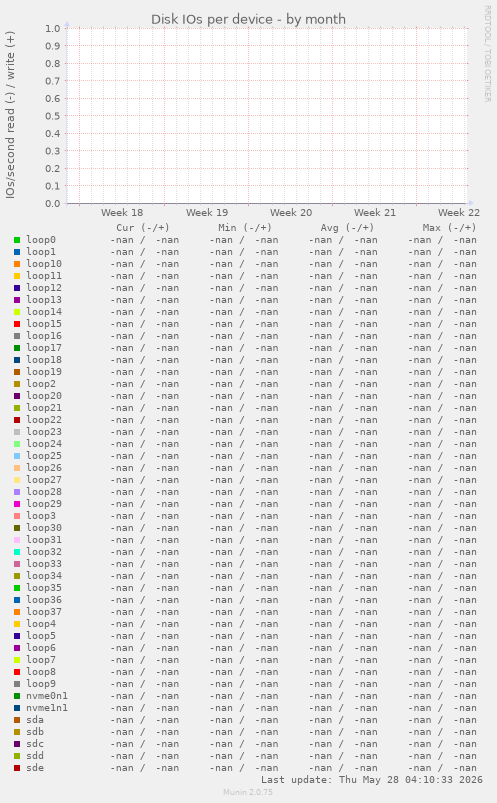Click the Cur (-/+) column header
Viewport: 497px width, 803px height.
point(143,228)
